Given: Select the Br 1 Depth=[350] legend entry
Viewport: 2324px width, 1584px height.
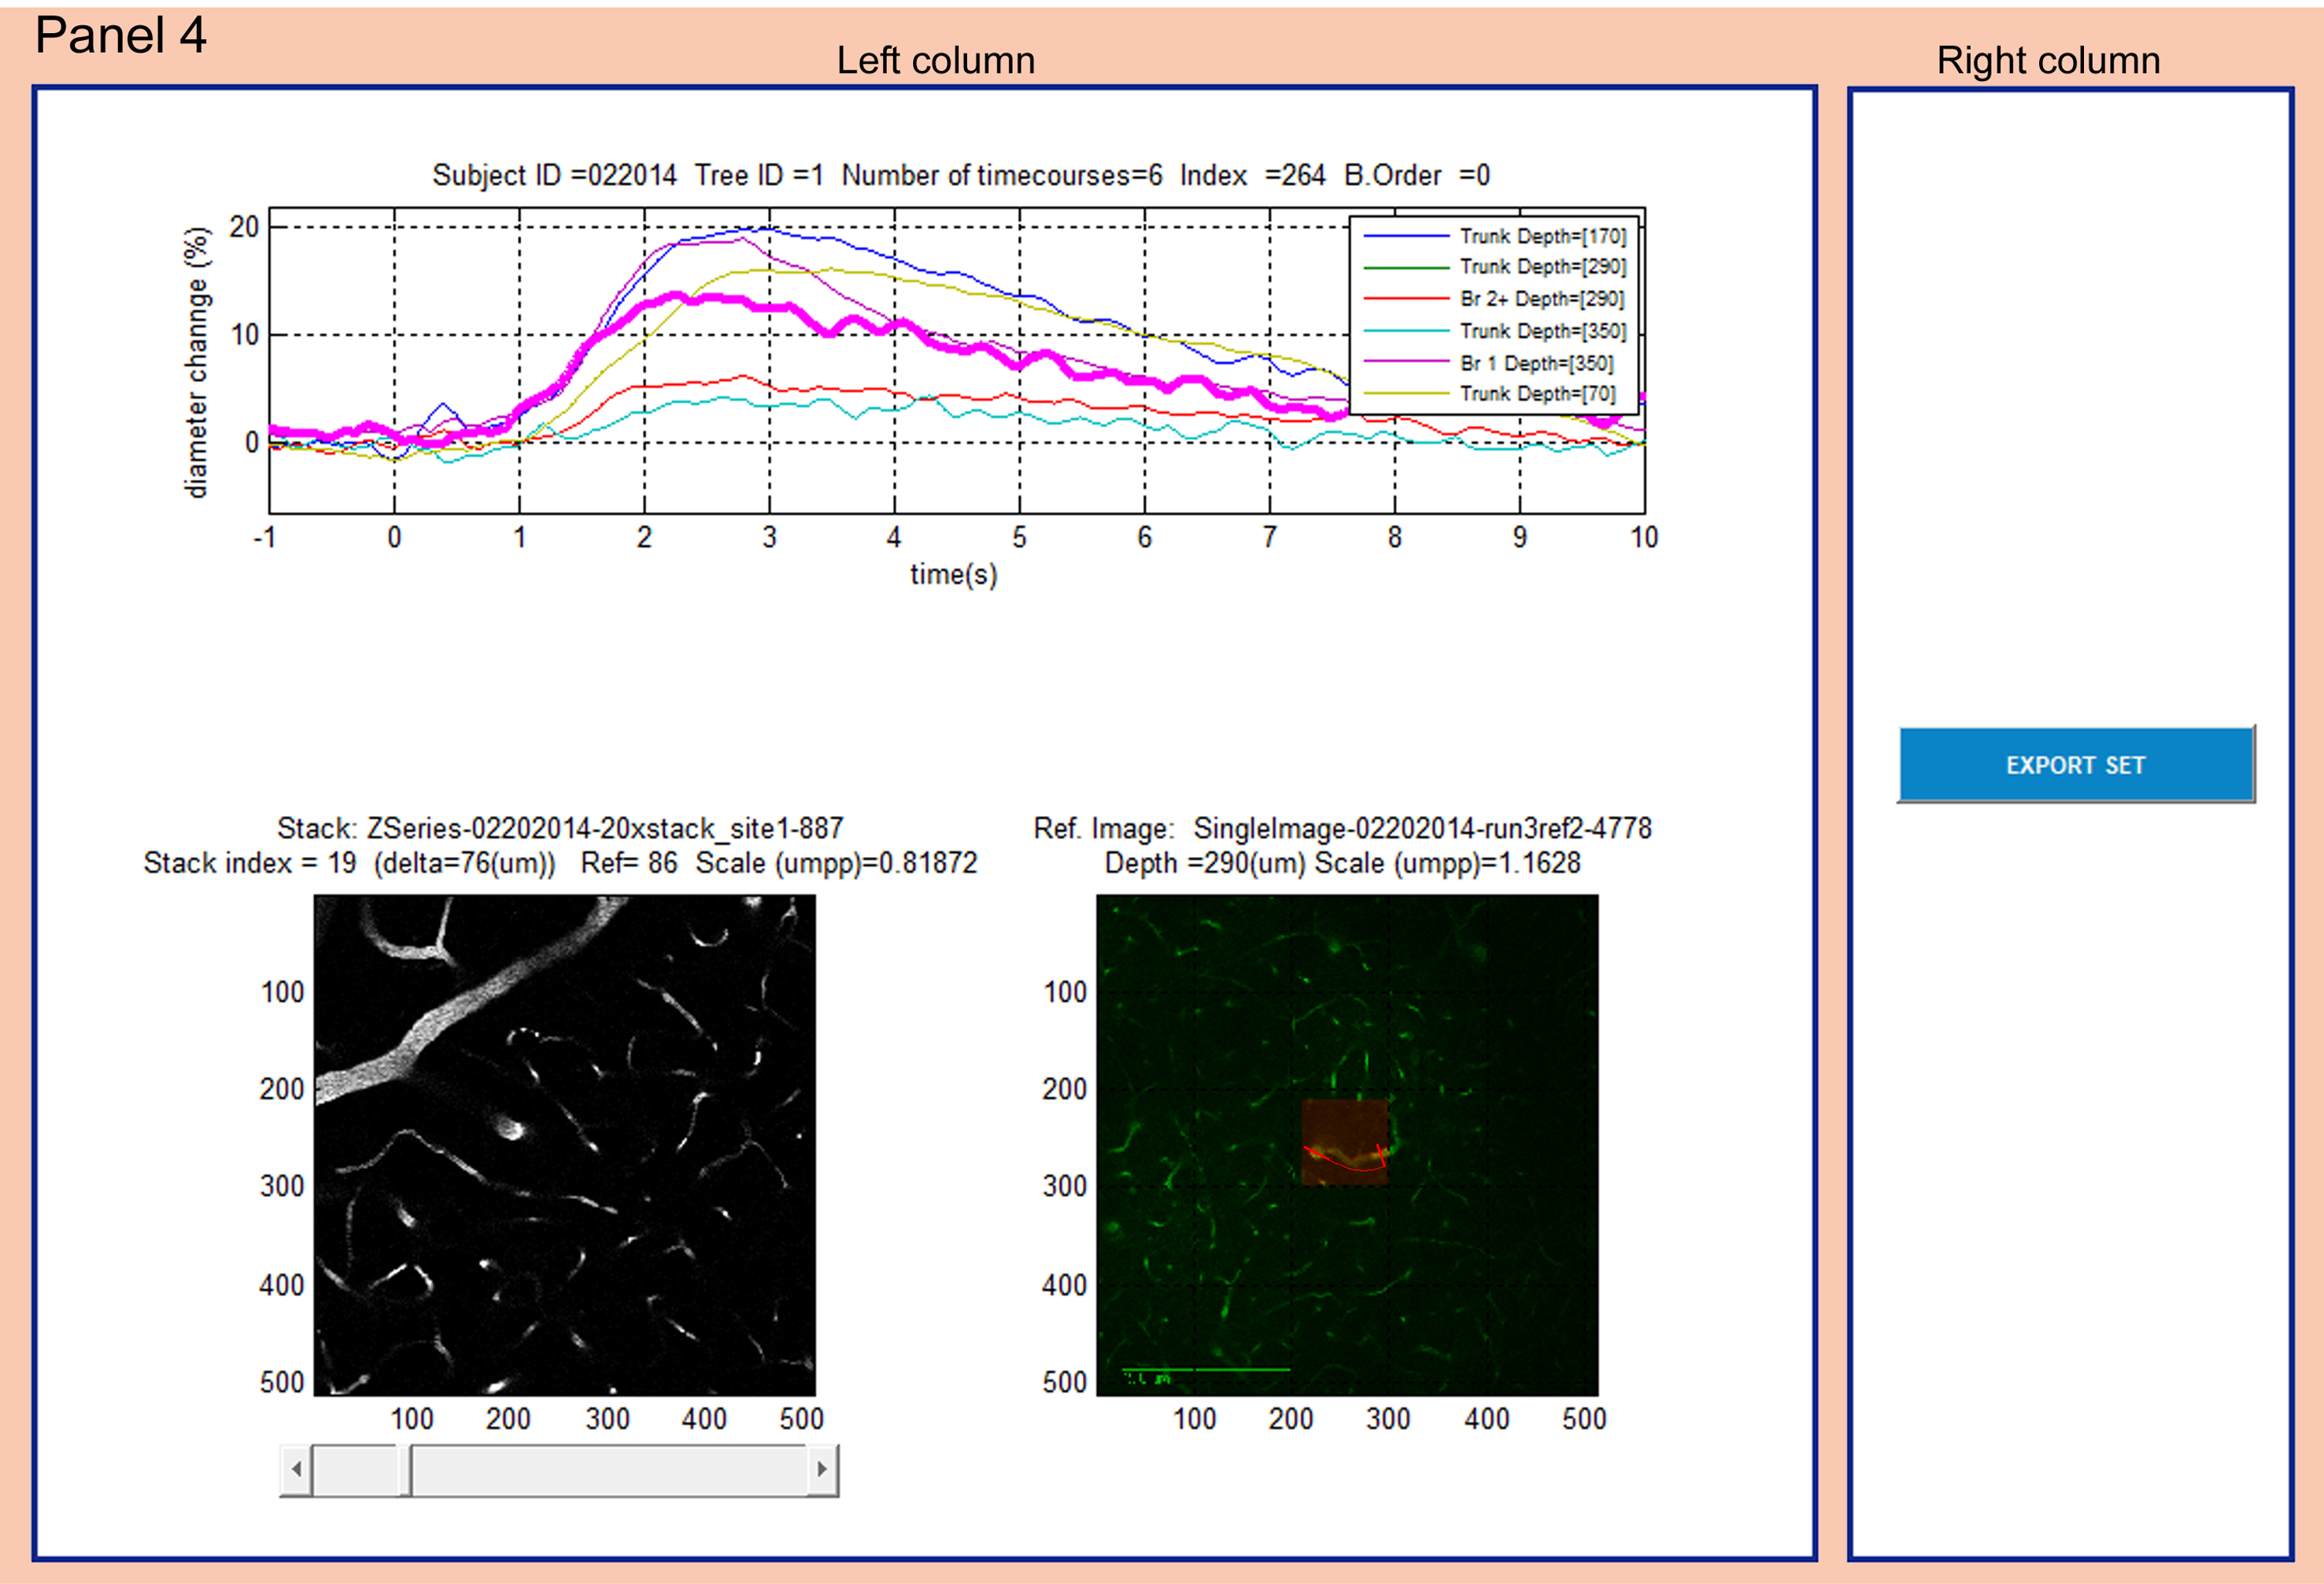Looking at the screenshot, I should [1536, 363].
